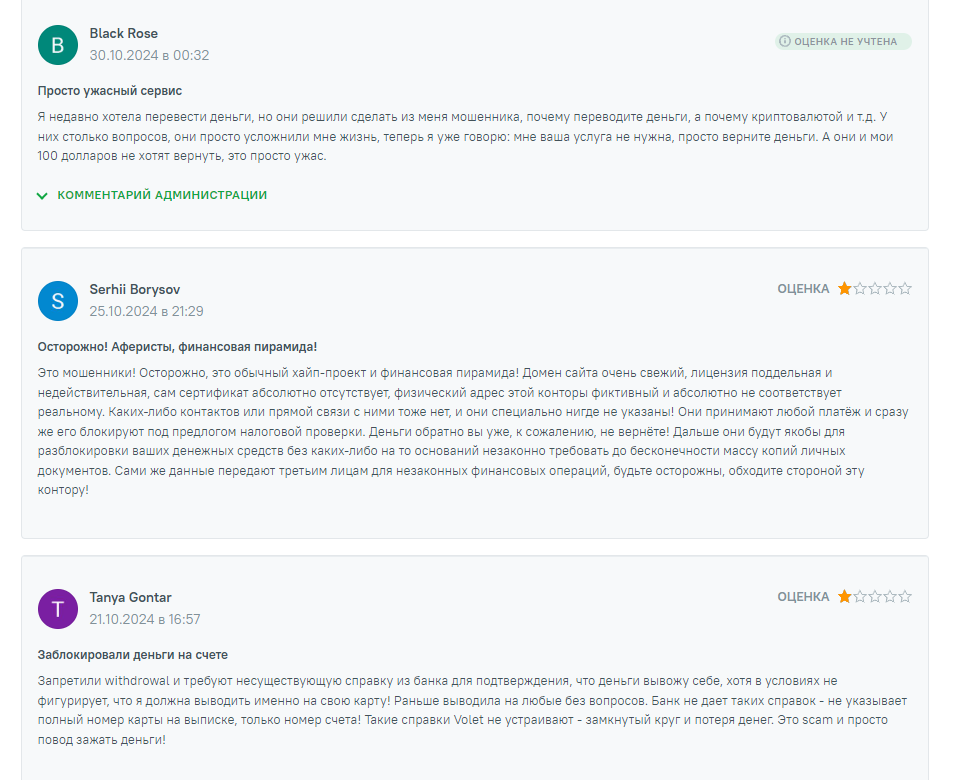This screenshot has height=780, width=975.
Task: Click title Осторожно! Аферисты, финансовая пирамида!
Action: [x=177, y=347]
